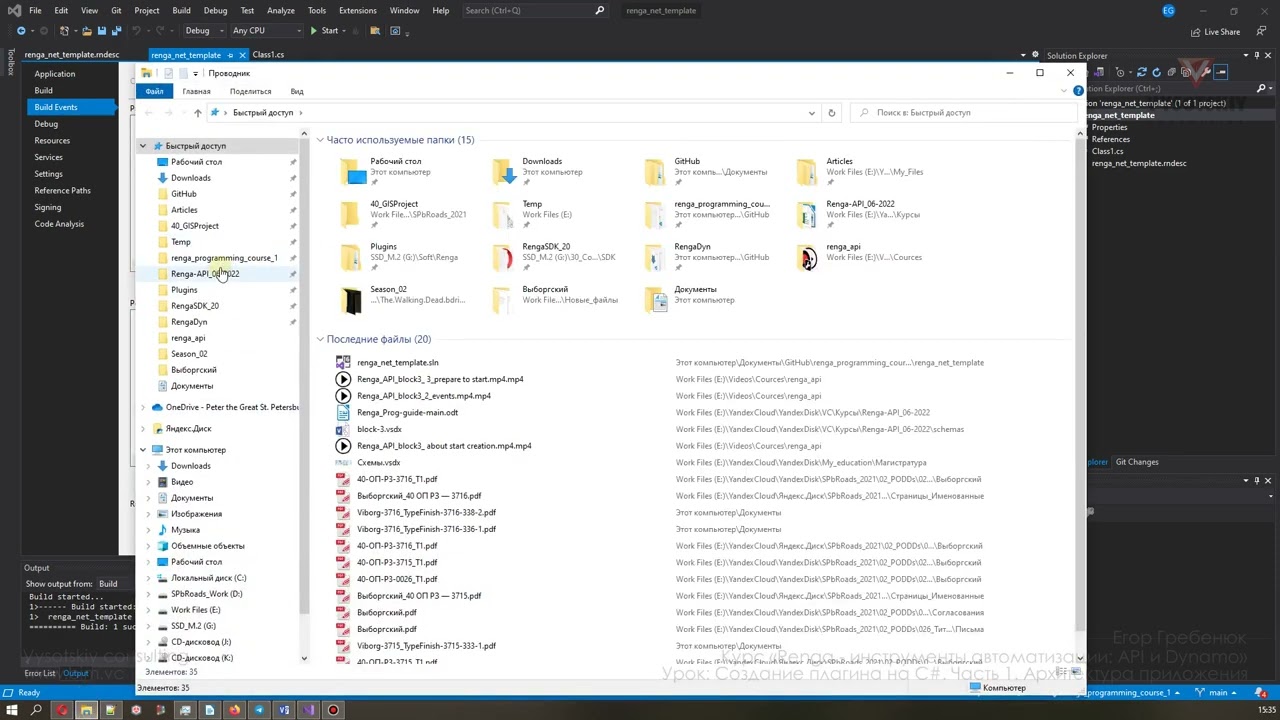1280x720 pixels.
Task: Click the taskbar search magnifier icon
Action: 36,710
